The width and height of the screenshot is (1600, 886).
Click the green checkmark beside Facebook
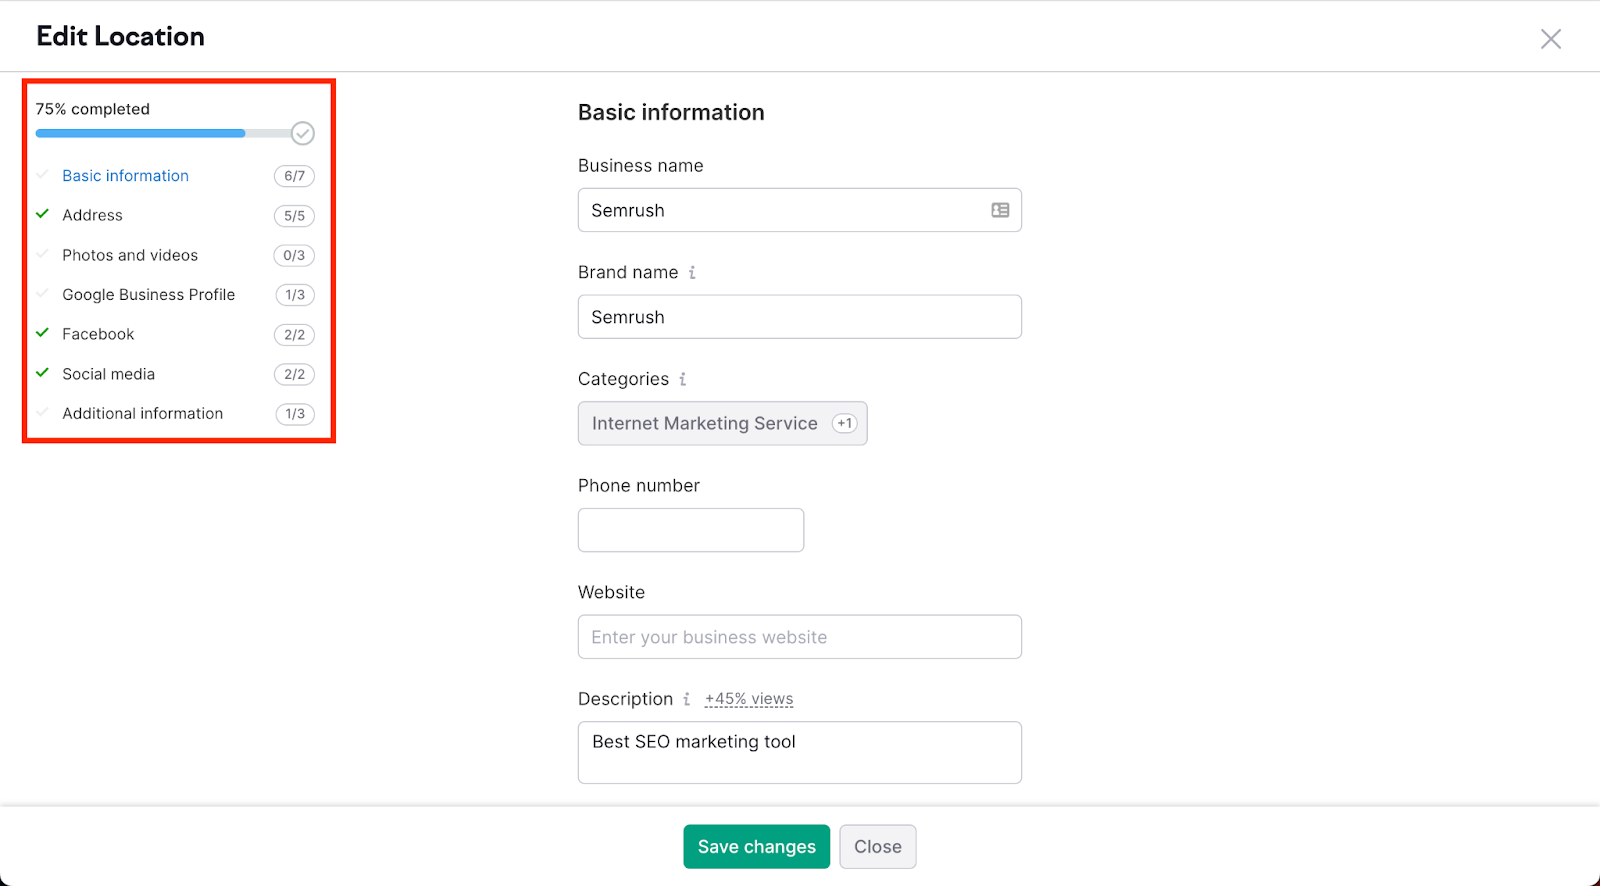click(42, 333)
